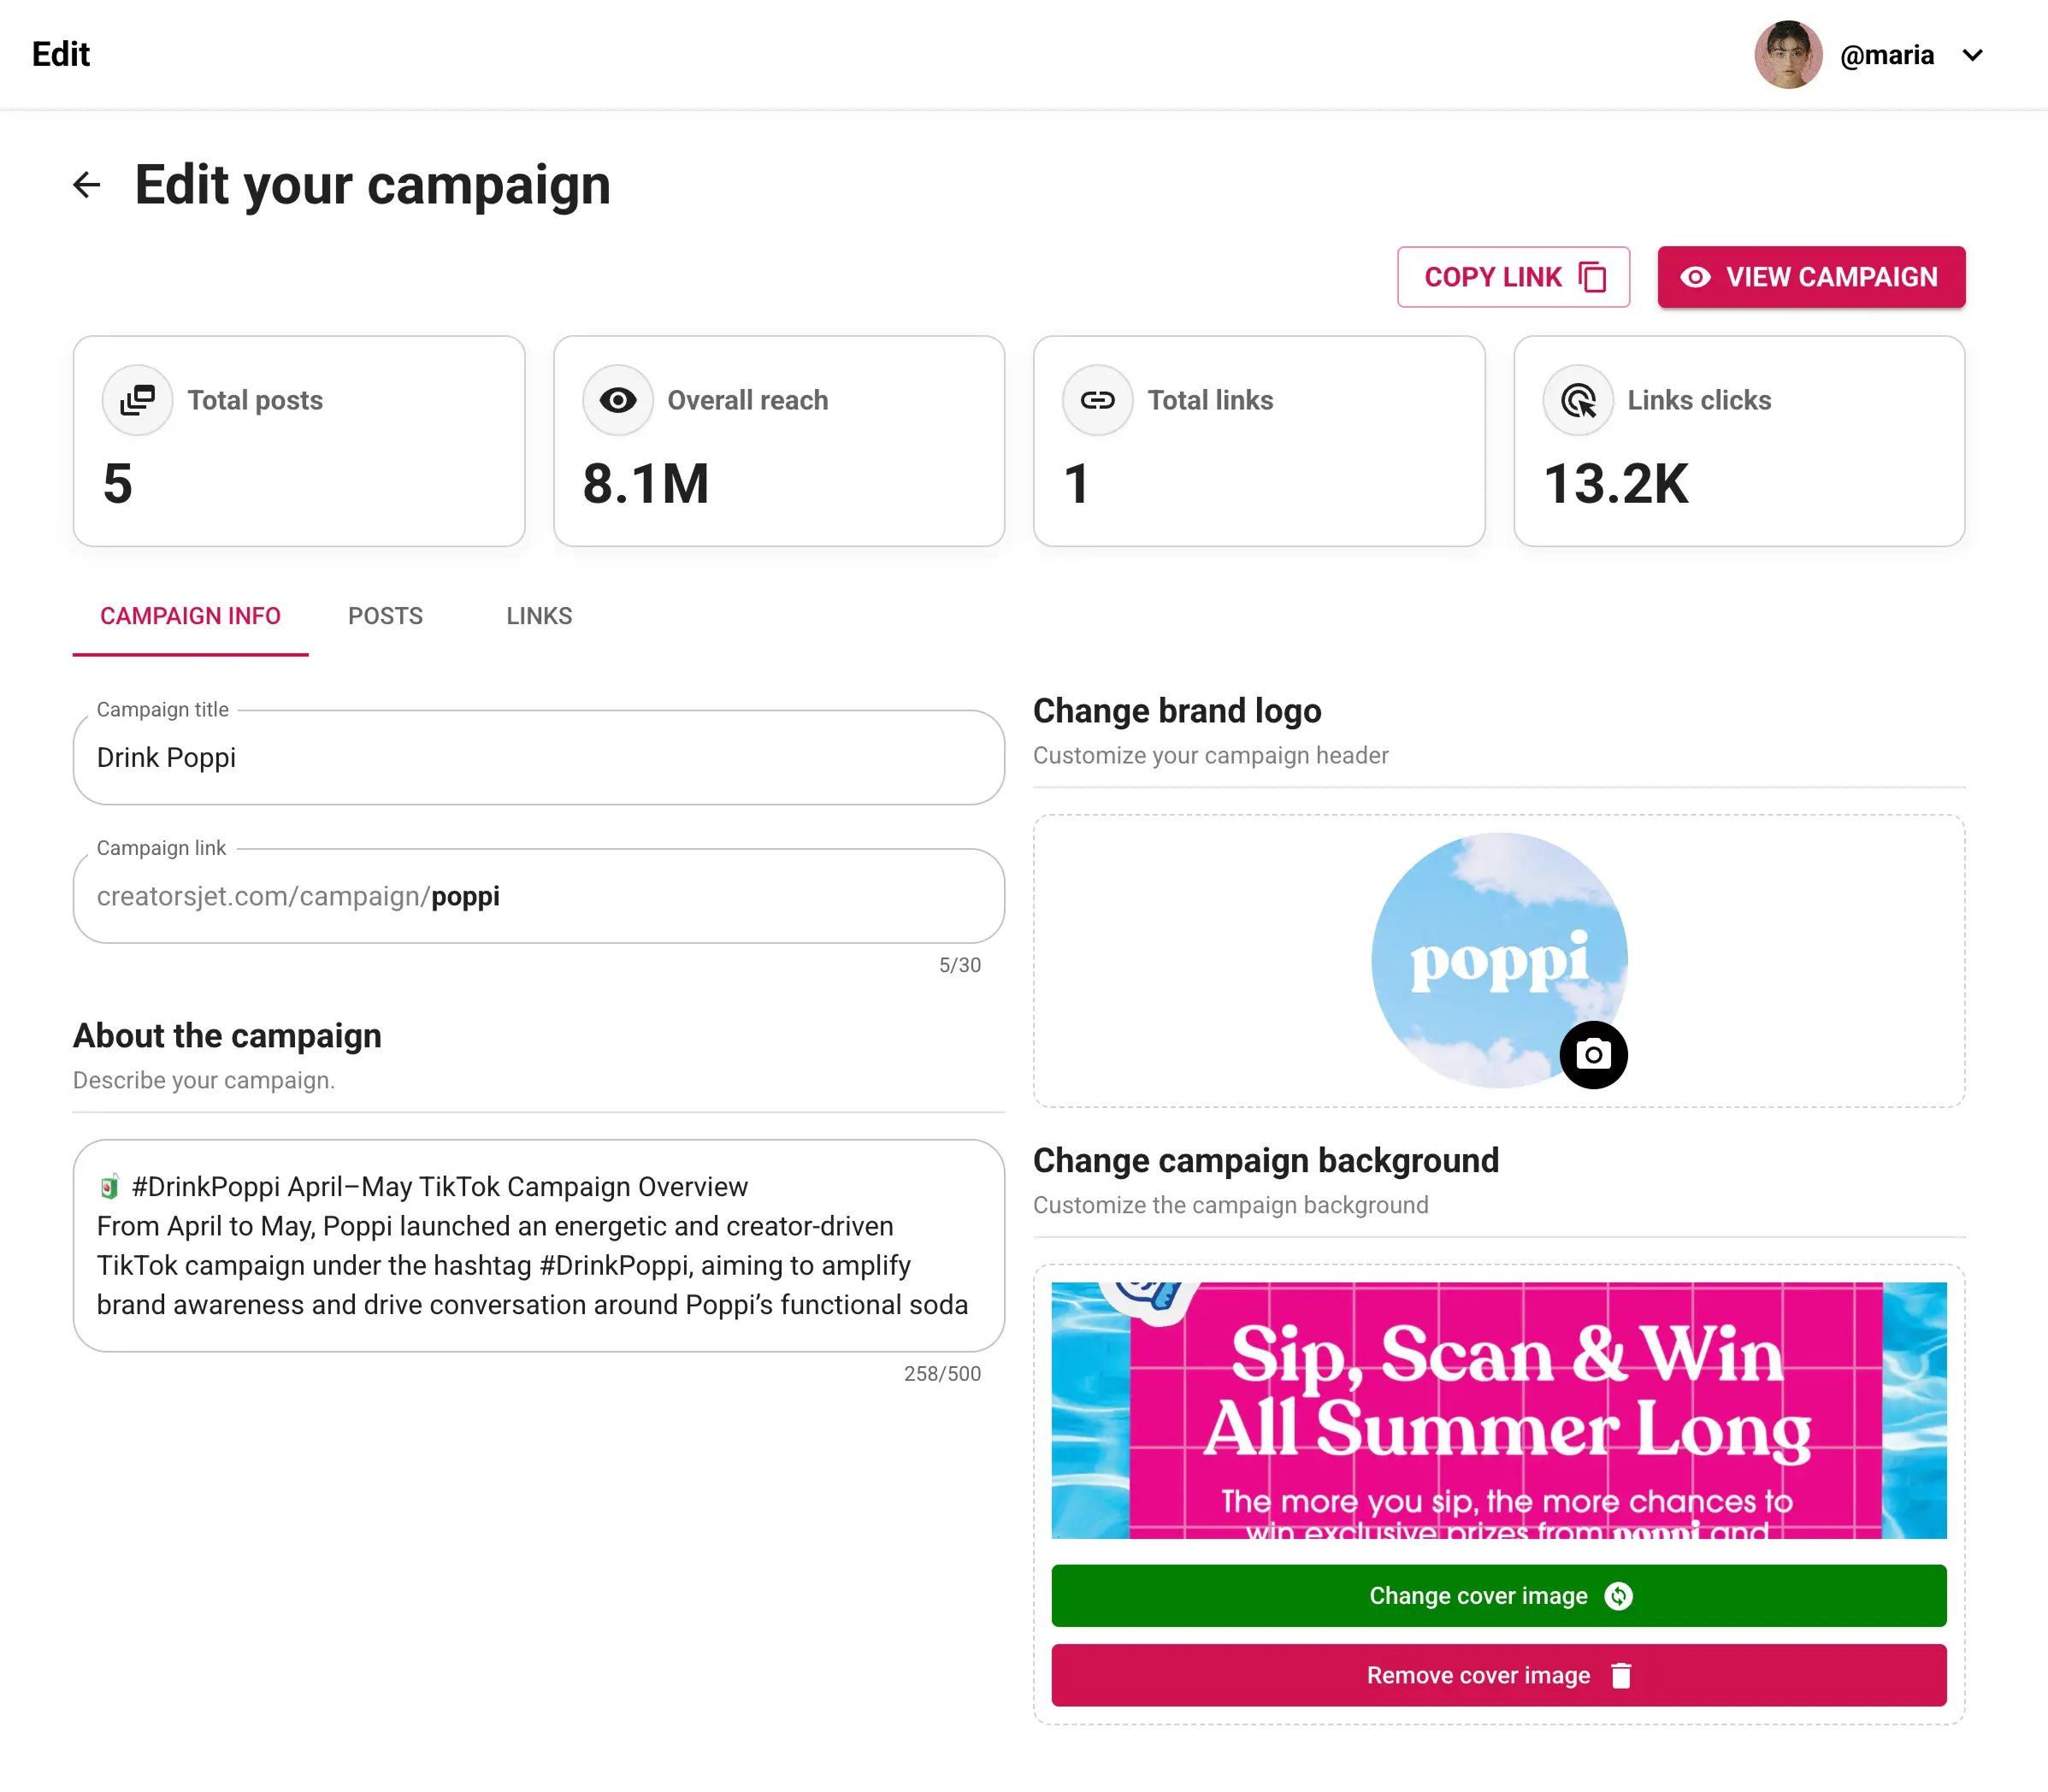Click the Overall reach eye icon
The image size is (2048, 1792).
click(x=618, y=399)
